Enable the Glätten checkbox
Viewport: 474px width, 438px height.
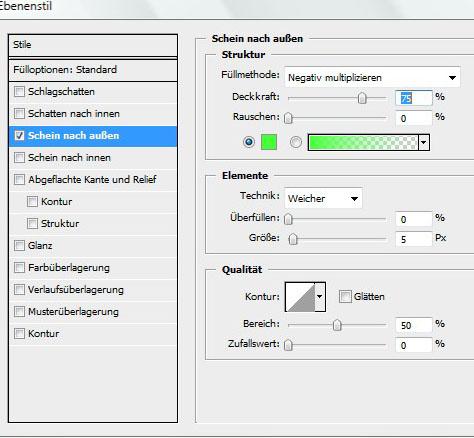[x=345, y=296]
